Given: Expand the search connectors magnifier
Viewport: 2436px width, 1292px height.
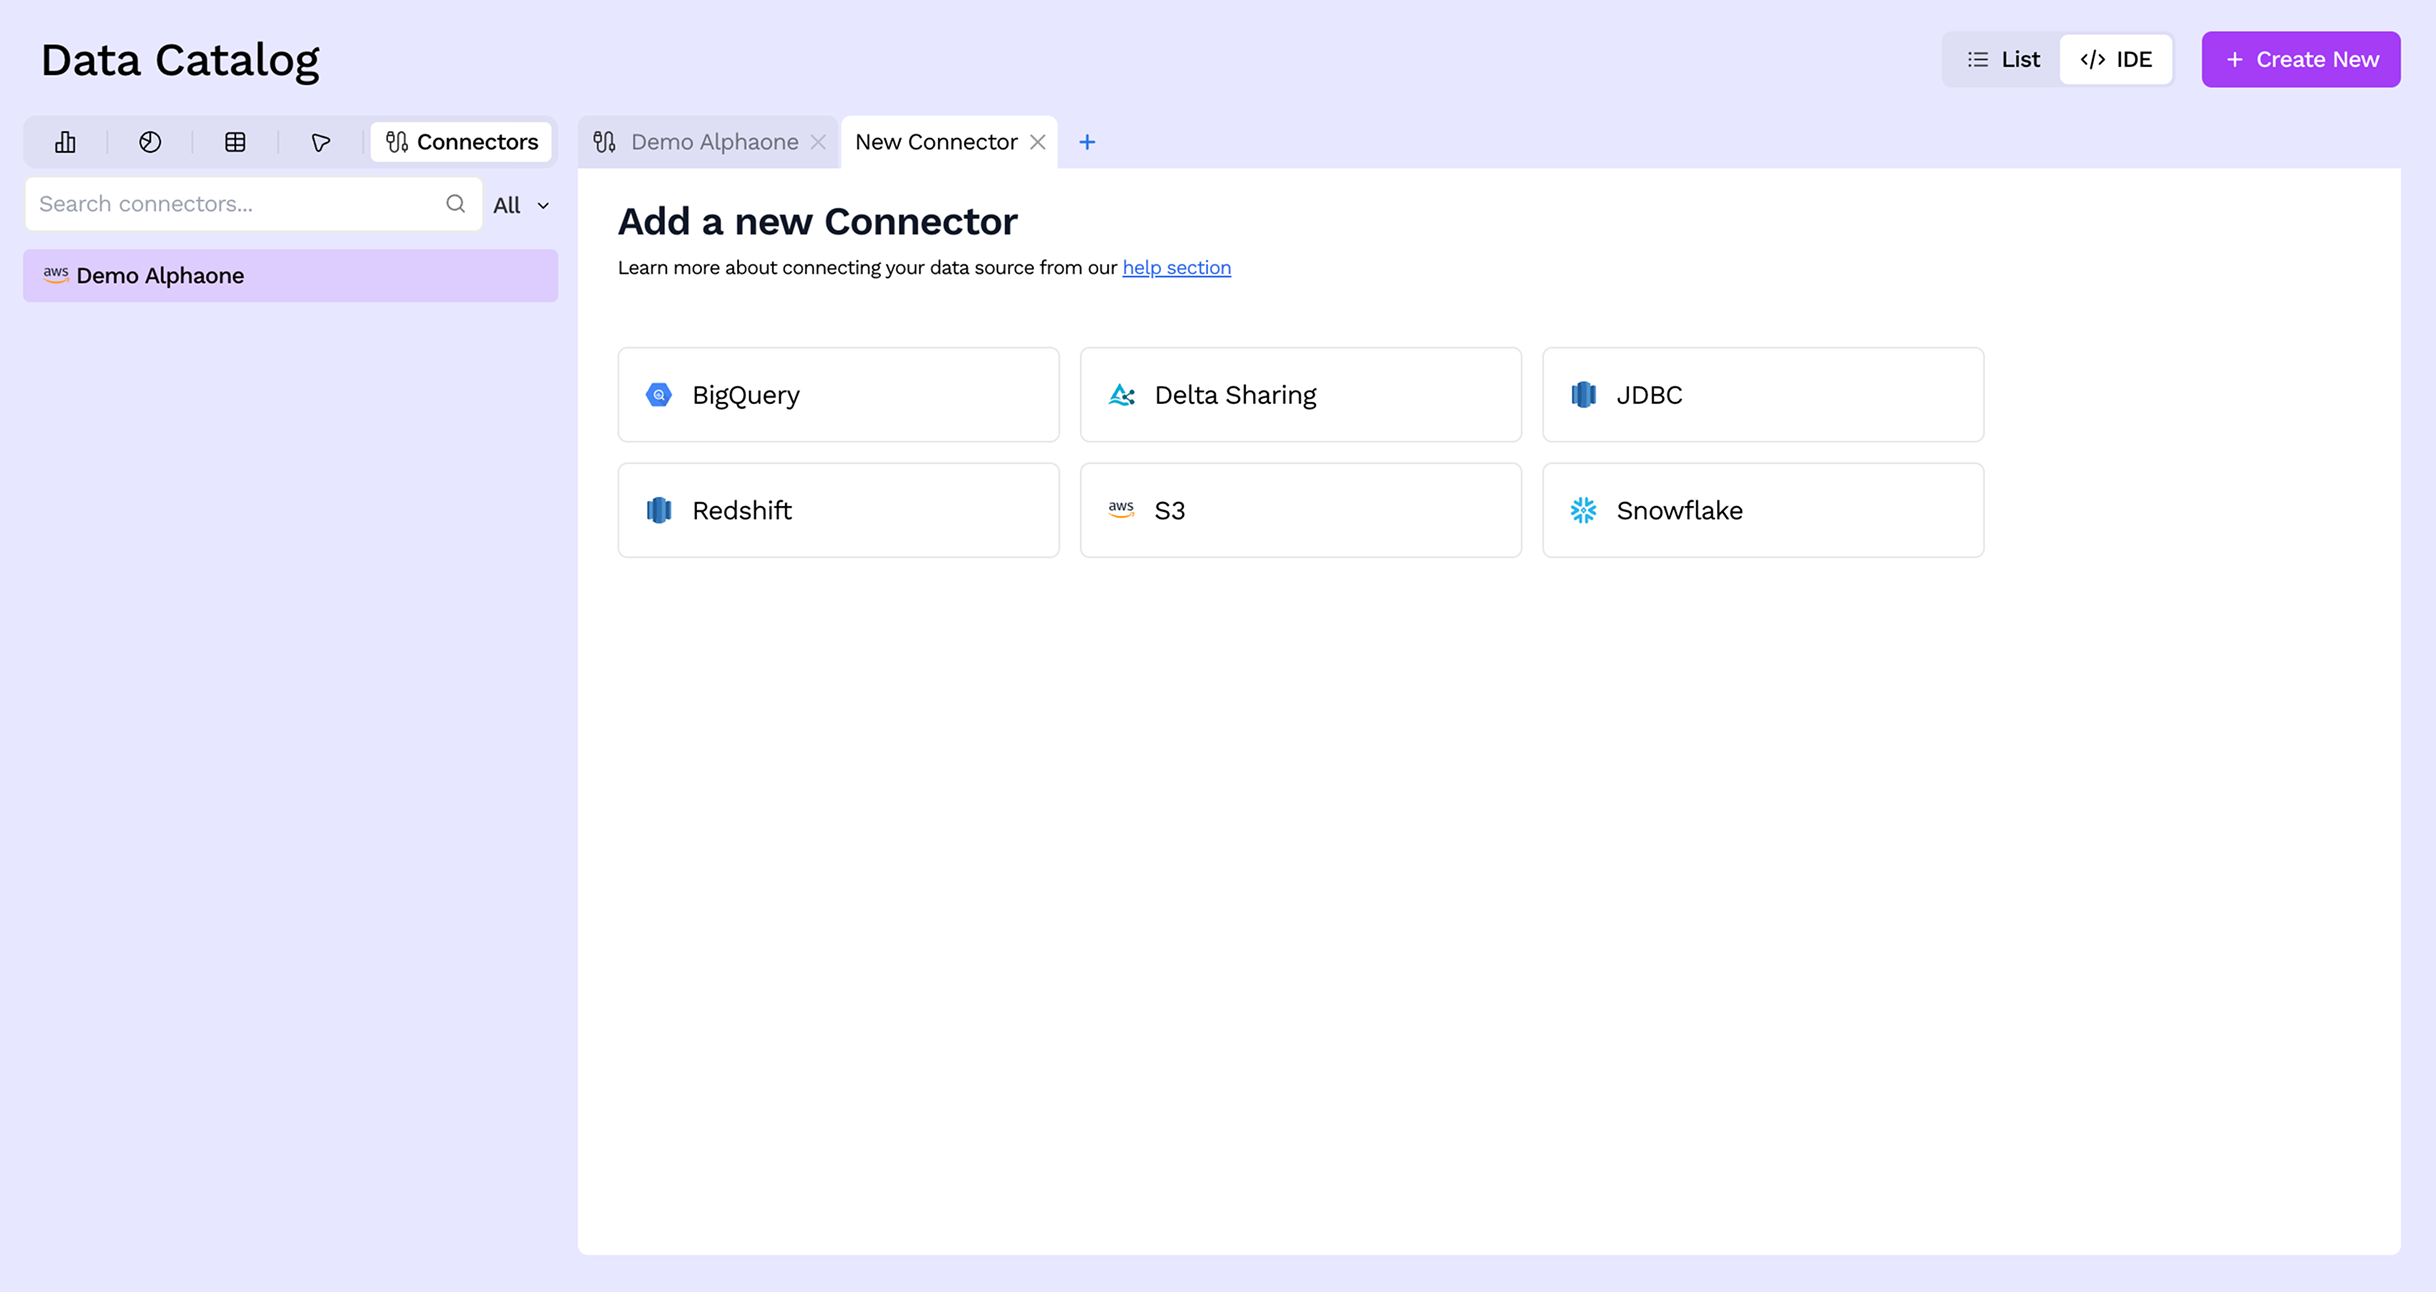Looking at the screenshot, I should [455, 203].
